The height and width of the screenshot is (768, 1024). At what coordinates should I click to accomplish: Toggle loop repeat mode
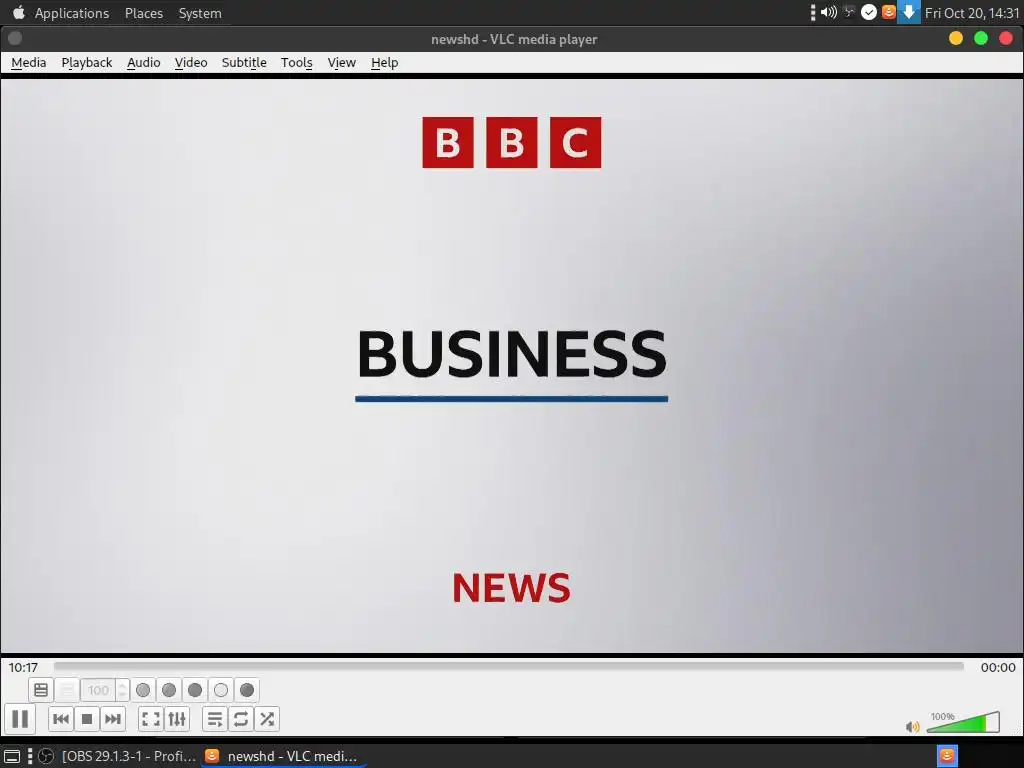(x=241, y=719)
